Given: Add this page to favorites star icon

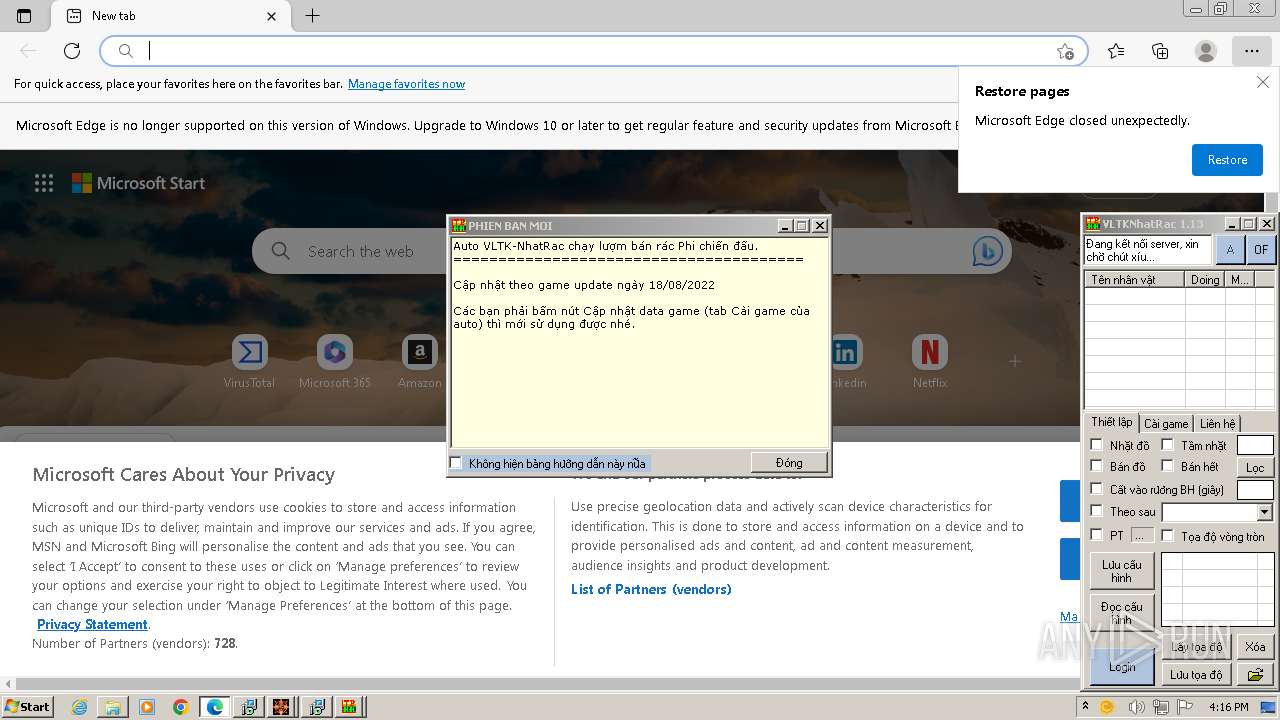Looking at the screenshot, I should click(x=1065, y=51).
